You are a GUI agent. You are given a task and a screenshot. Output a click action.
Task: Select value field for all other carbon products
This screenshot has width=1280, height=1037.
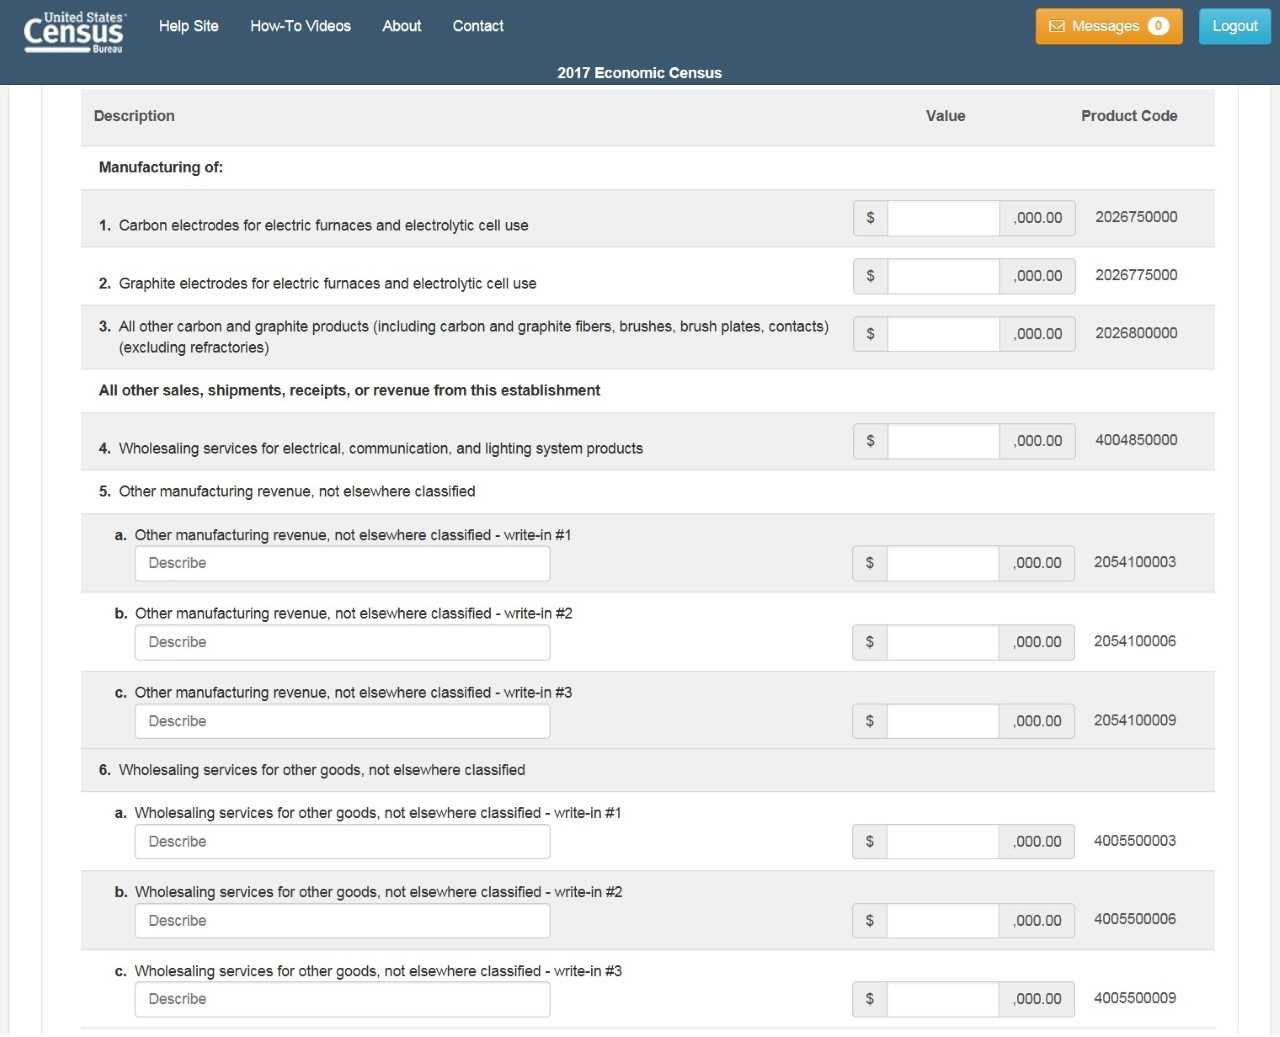click(x=942, y=334)
